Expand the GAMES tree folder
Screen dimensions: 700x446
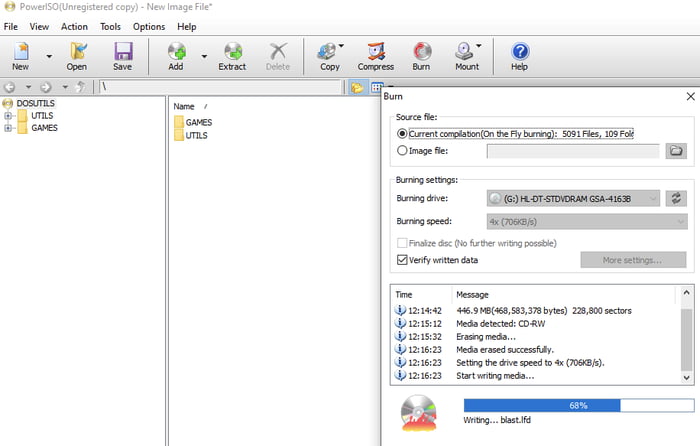(x=8, y=128)
